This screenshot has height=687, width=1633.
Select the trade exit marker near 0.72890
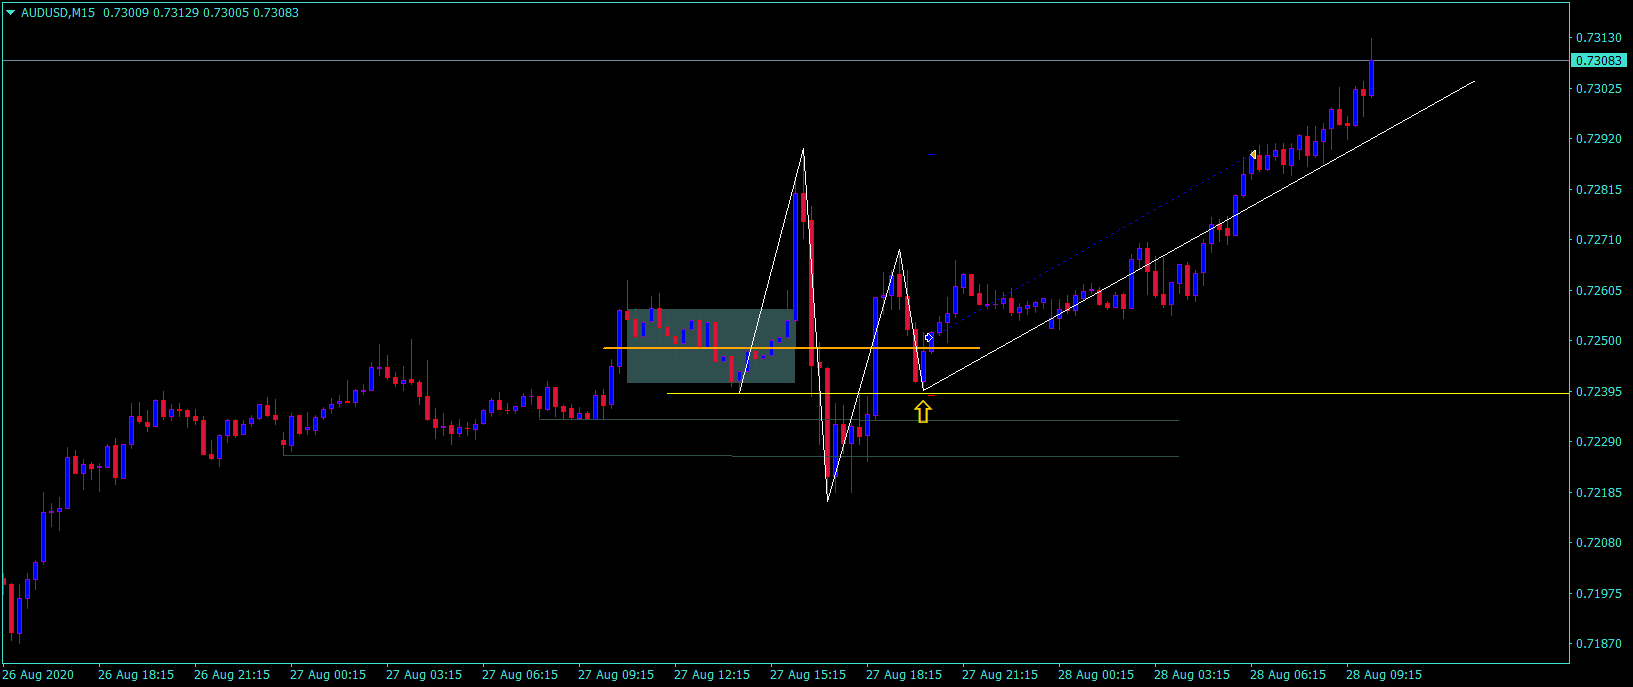1253,155
